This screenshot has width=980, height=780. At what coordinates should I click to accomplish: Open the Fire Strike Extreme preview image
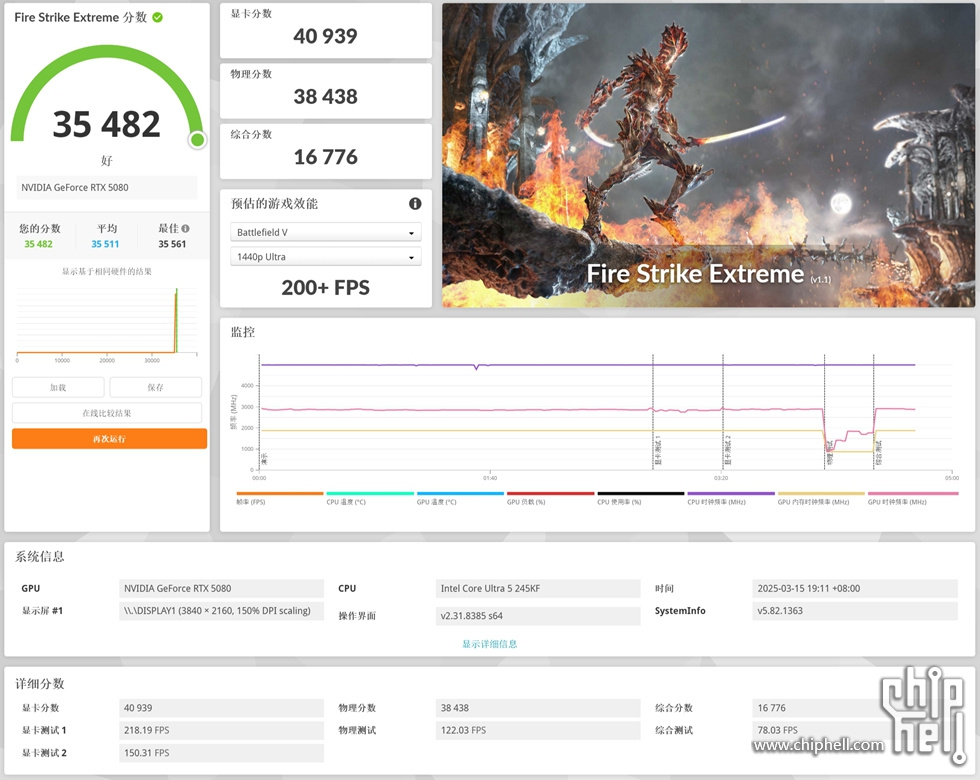(x=708, y=155)
